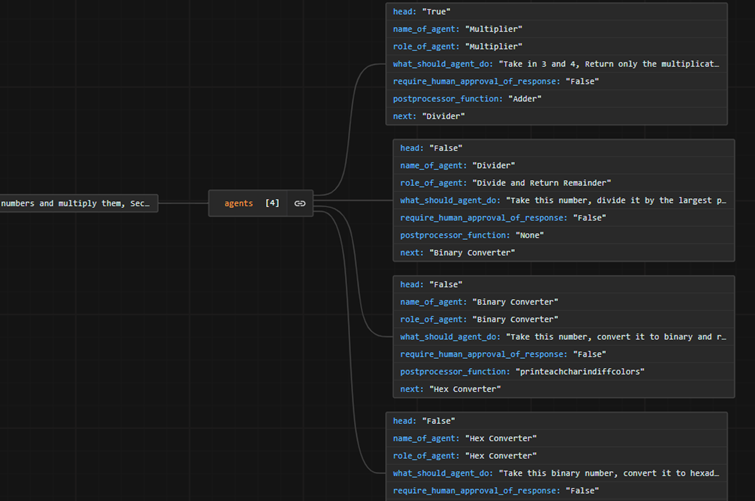Click role "Divide and Return Remainder" row
Viewport: 755px width, 501px height.
[505, 183]
